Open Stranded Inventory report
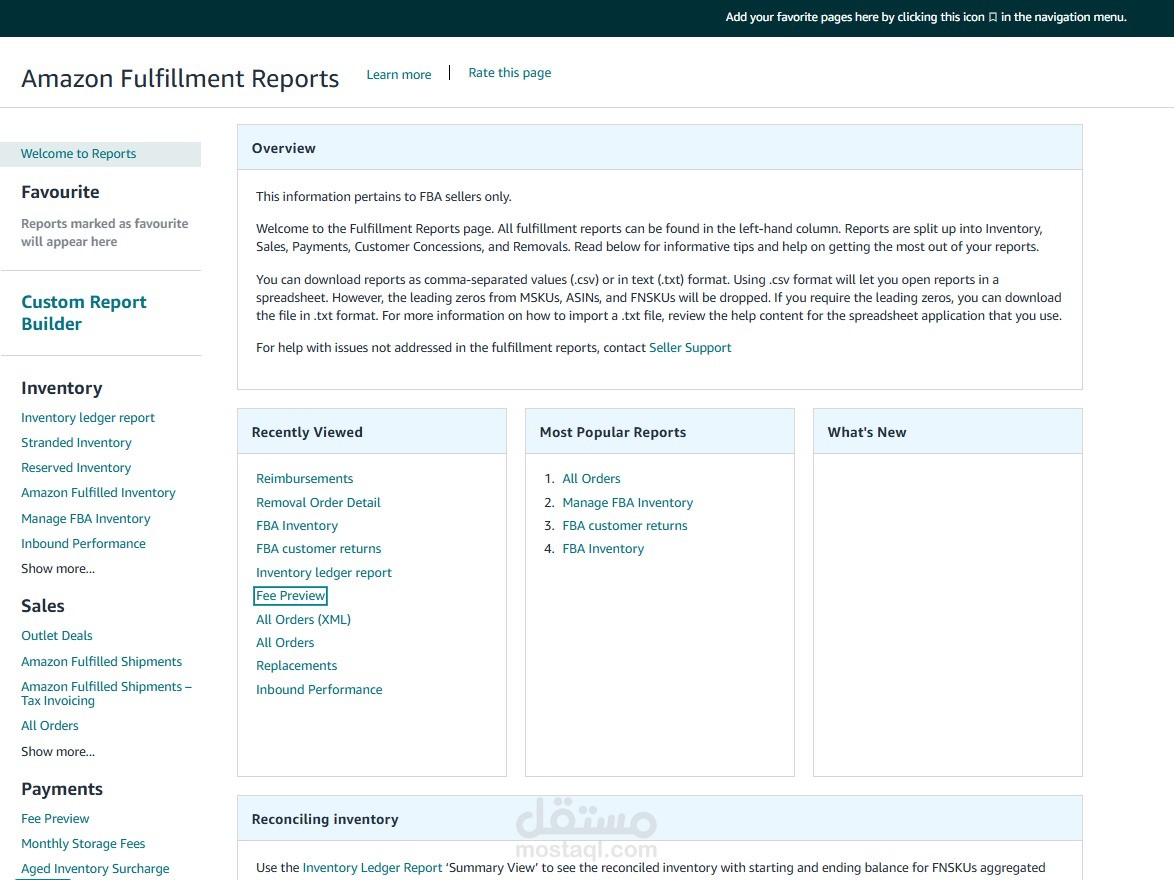The image size is (1174, 880). pos(76,443)
